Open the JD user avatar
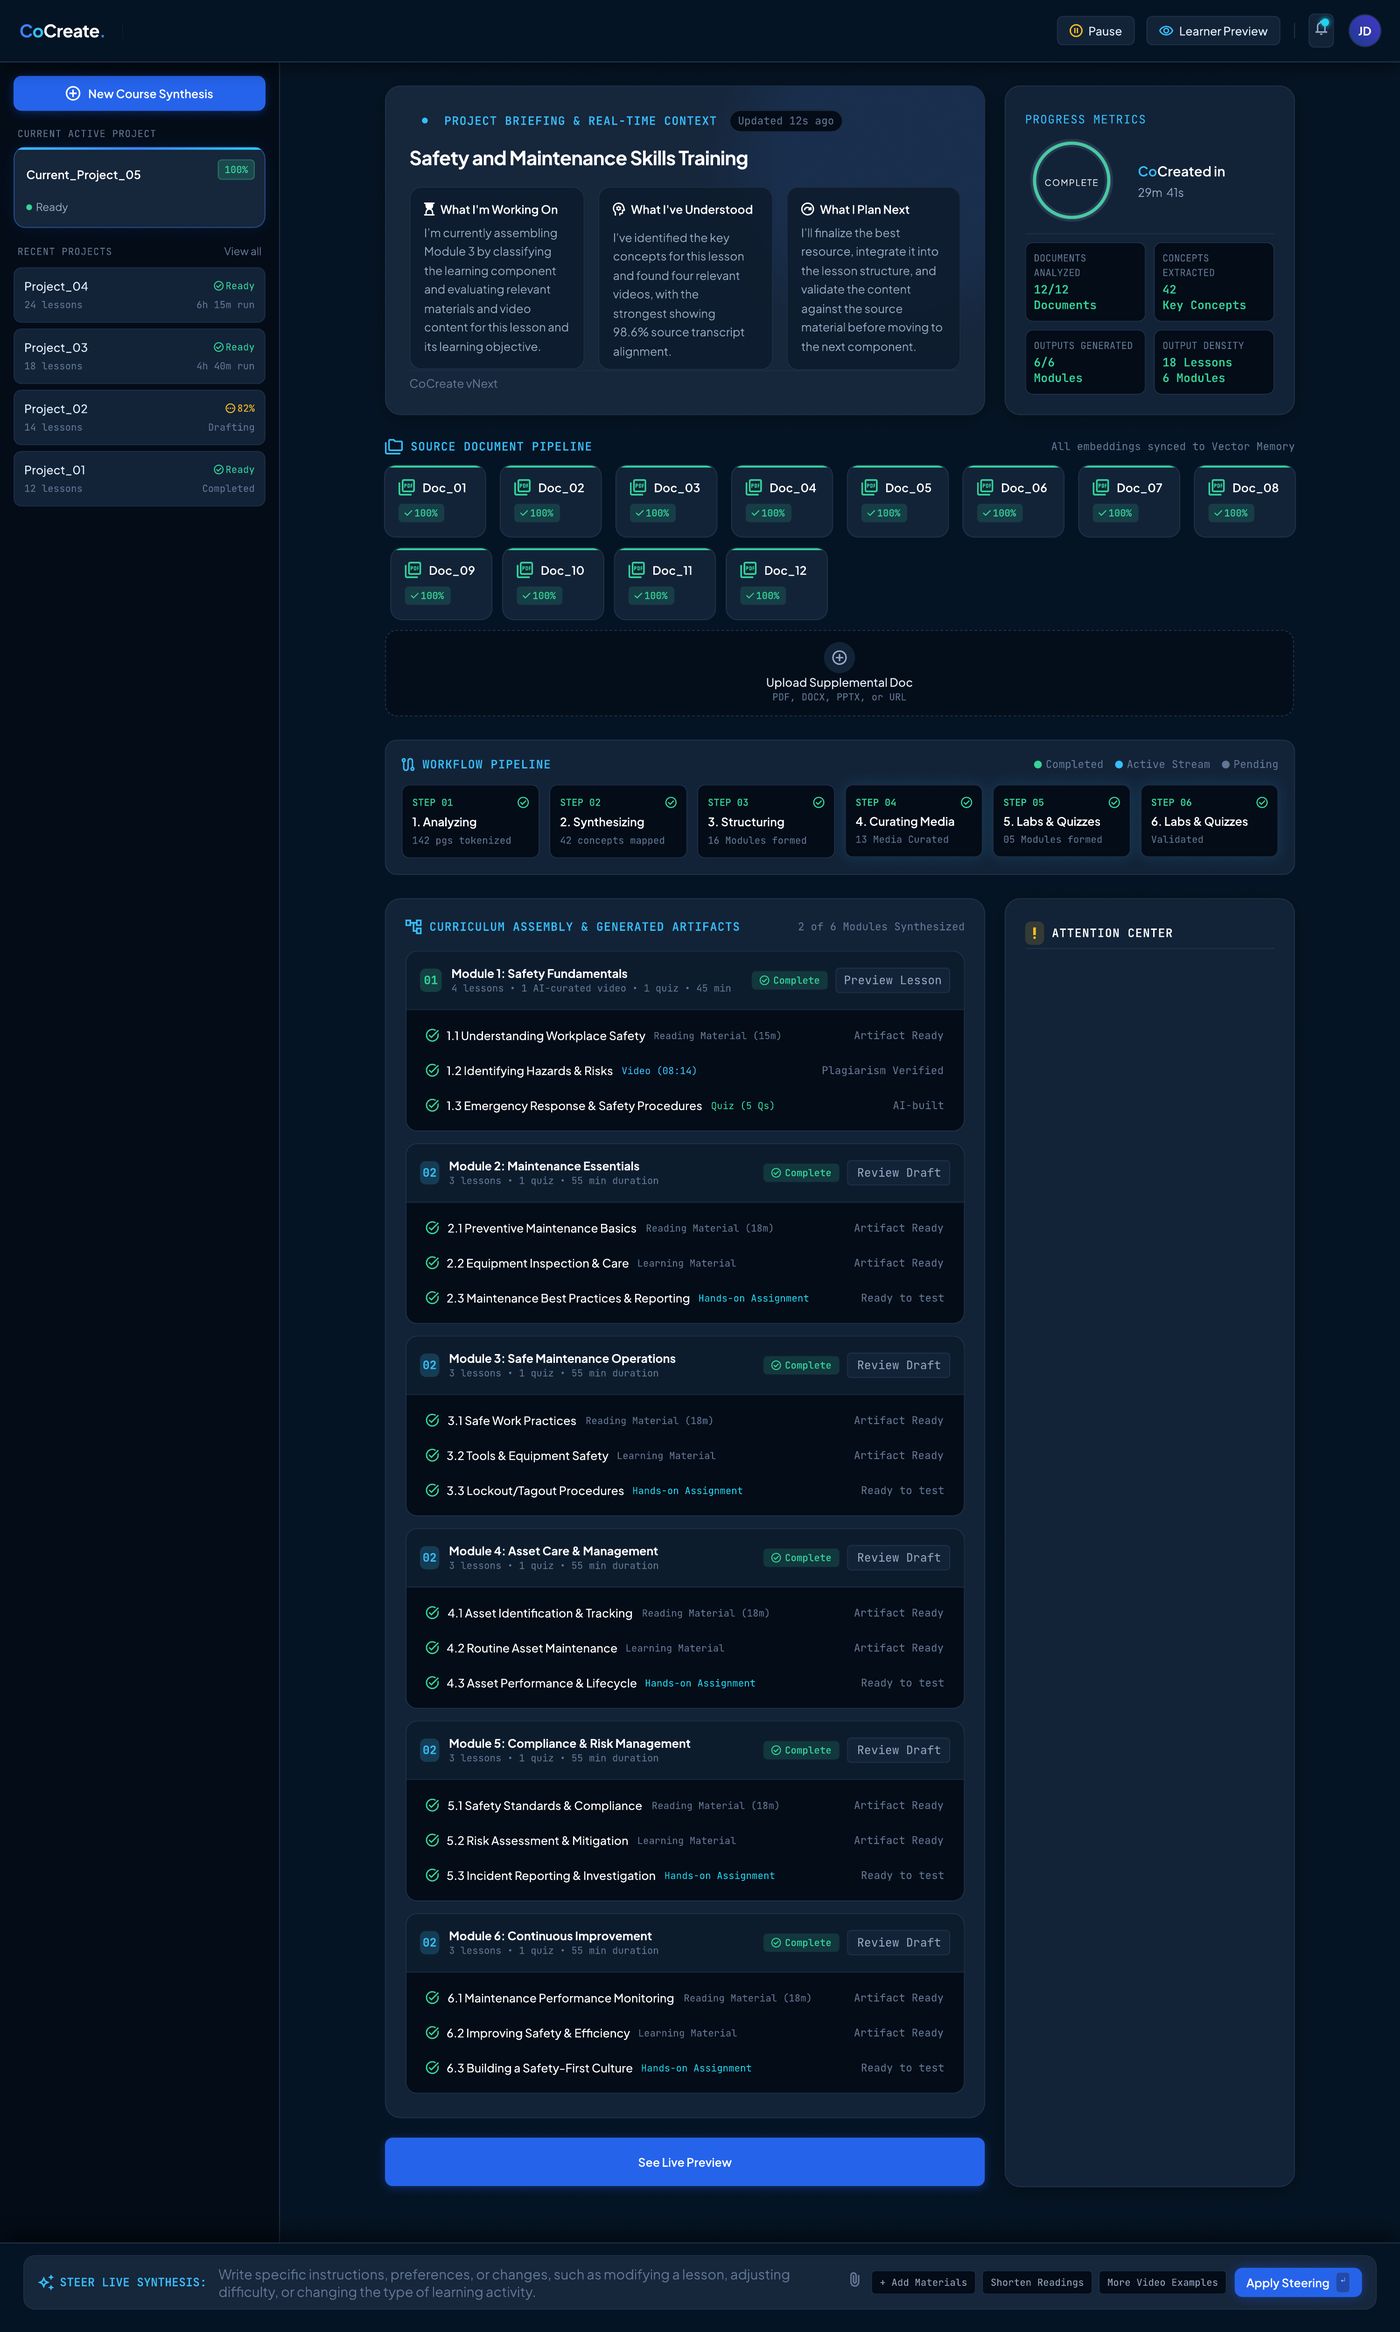 (x=1364, y=31)
